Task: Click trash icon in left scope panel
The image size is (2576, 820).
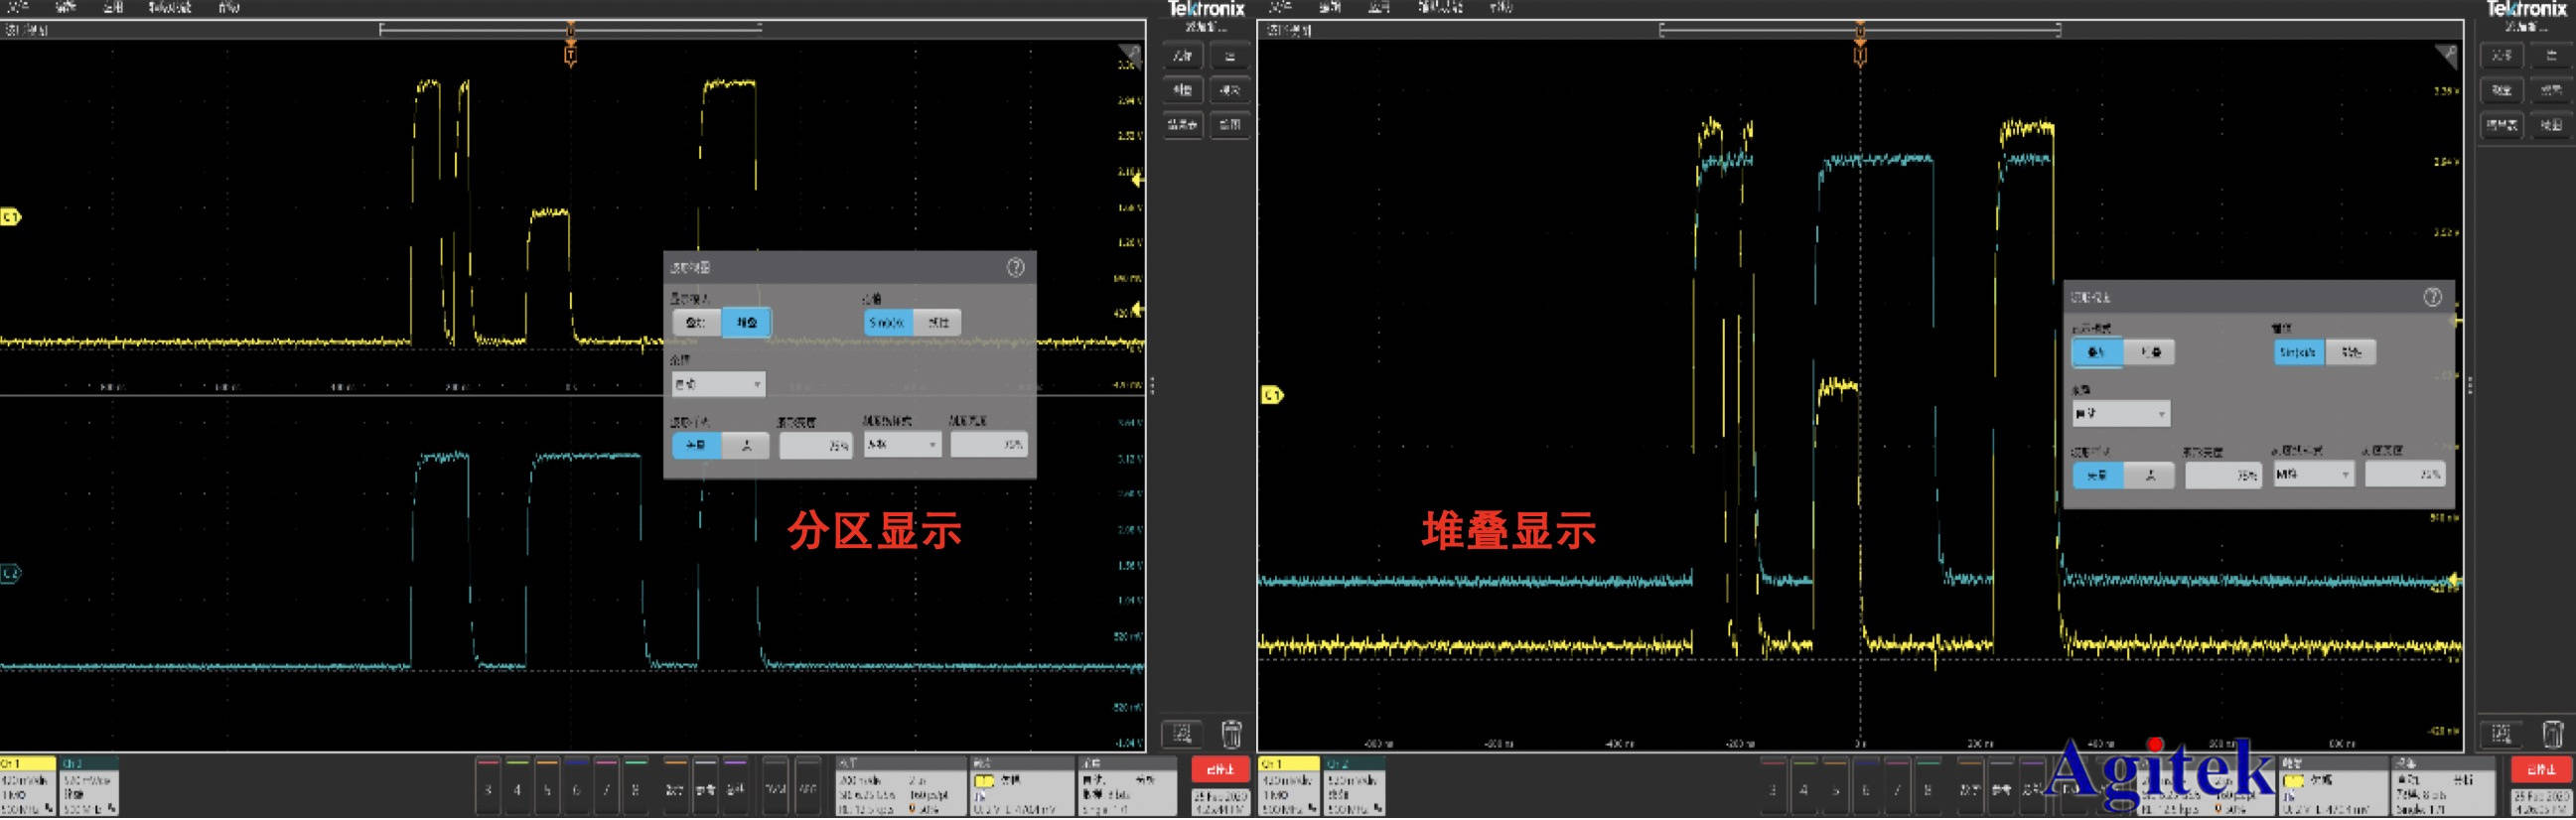Action: [x=1231, y=735]
